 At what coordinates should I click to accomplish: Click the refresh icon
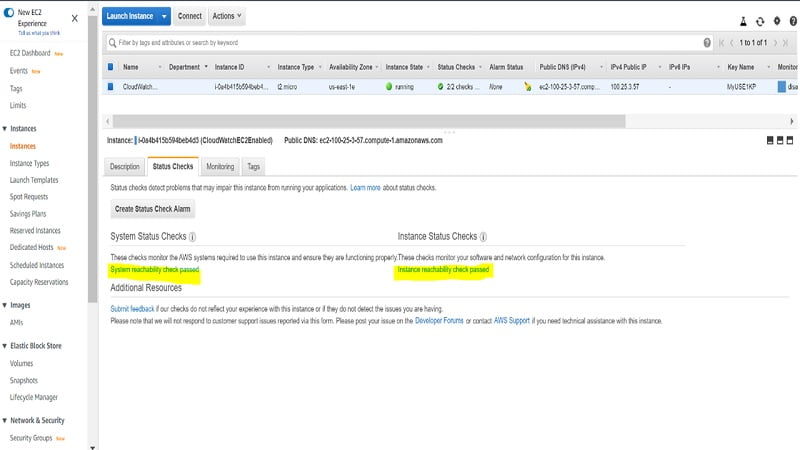(760, 21)
